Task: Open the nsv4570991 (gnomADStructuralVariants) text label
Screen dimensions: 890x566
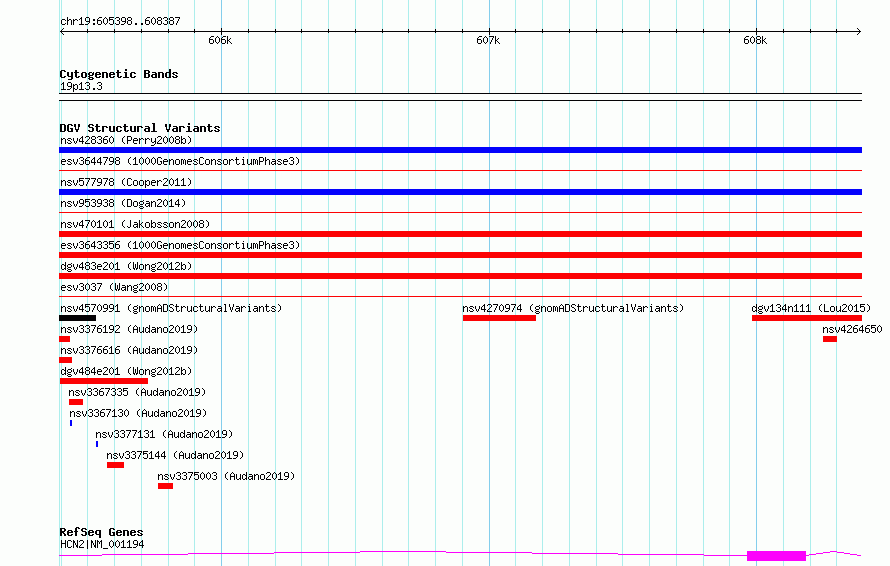Action: pyautogui.click(x=171, y=308)
